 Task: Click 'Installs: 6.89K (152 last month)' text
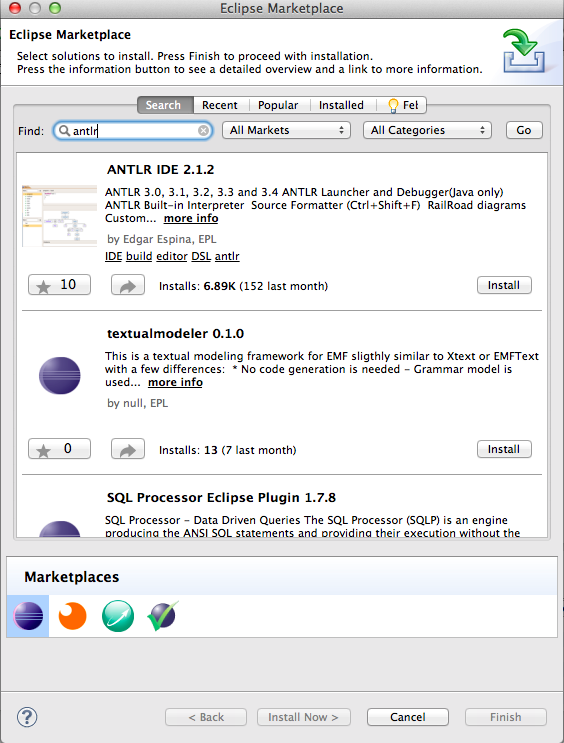(243, 286)
